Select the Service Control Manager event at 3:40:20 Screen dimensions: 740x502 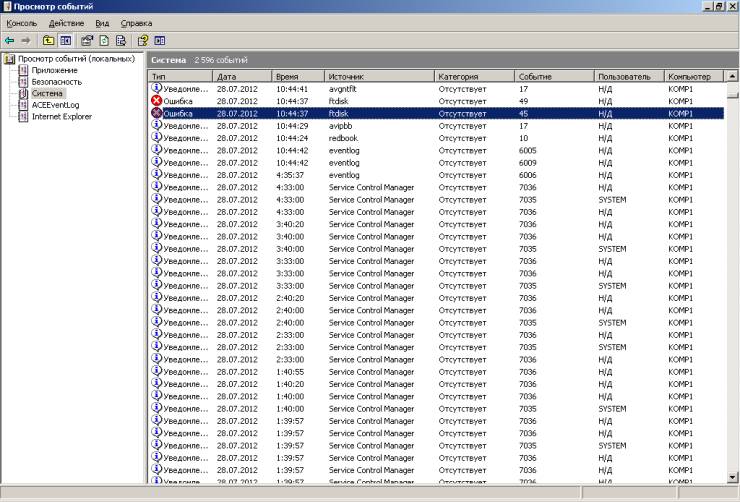(436, 224)
